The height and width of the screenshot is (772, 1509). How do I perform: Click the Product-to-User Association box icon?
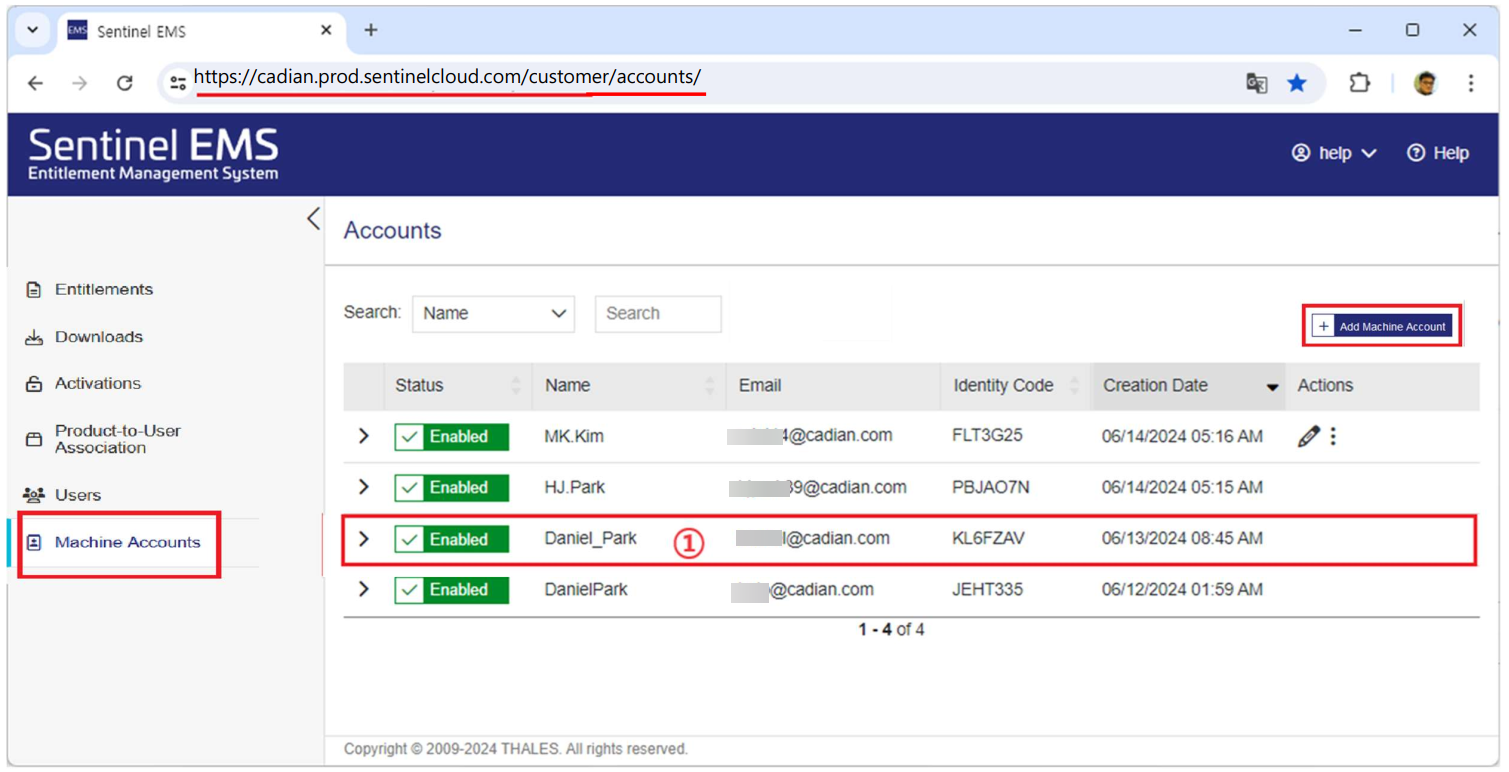pos(34,439)
